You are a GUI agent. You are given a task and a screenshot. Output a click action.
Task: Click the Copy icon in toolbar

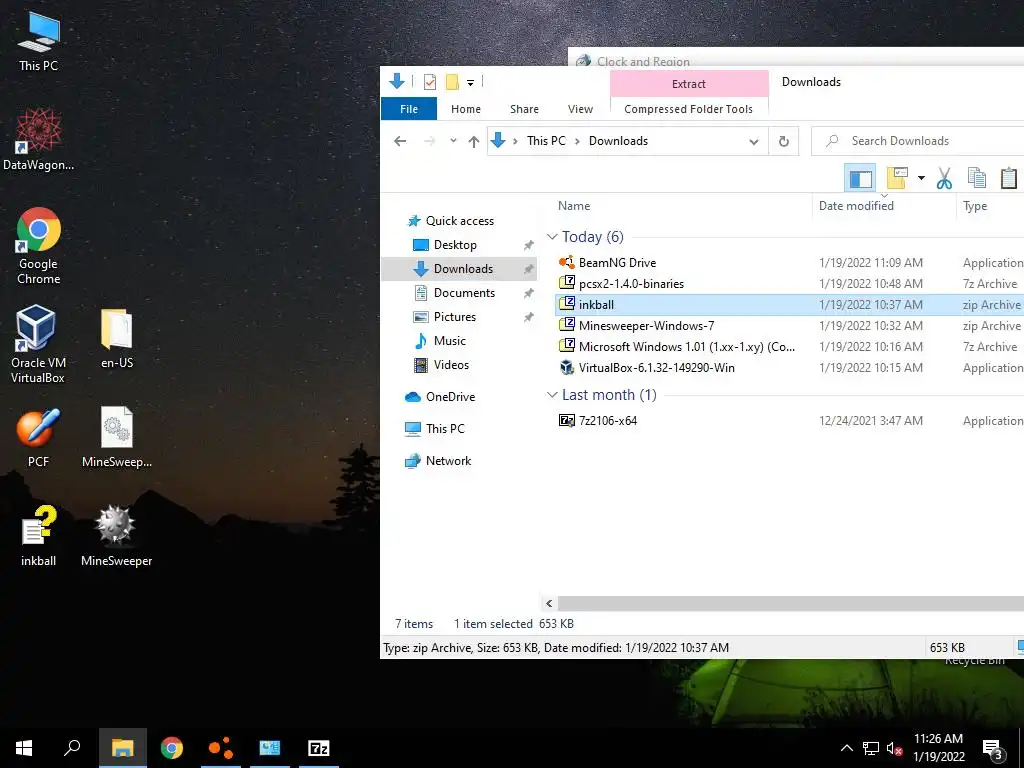pos(977,178)
